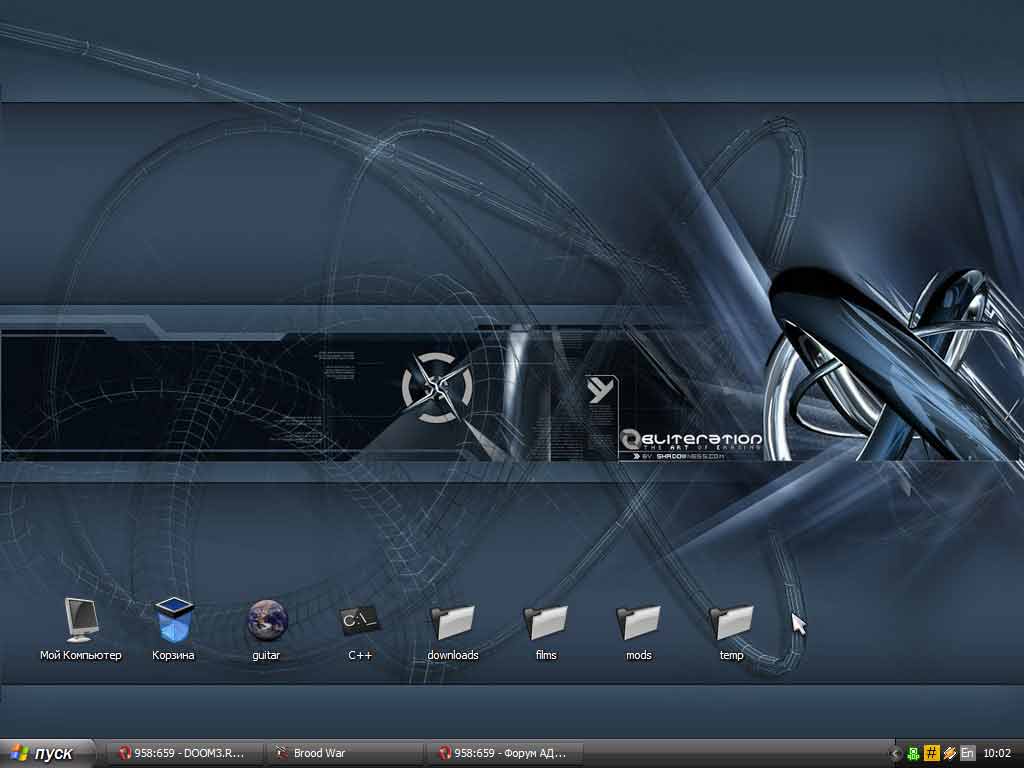The image size is (1024, 768).
Task: Switch to the Форум АД Opera window
Action: point(505,753)
